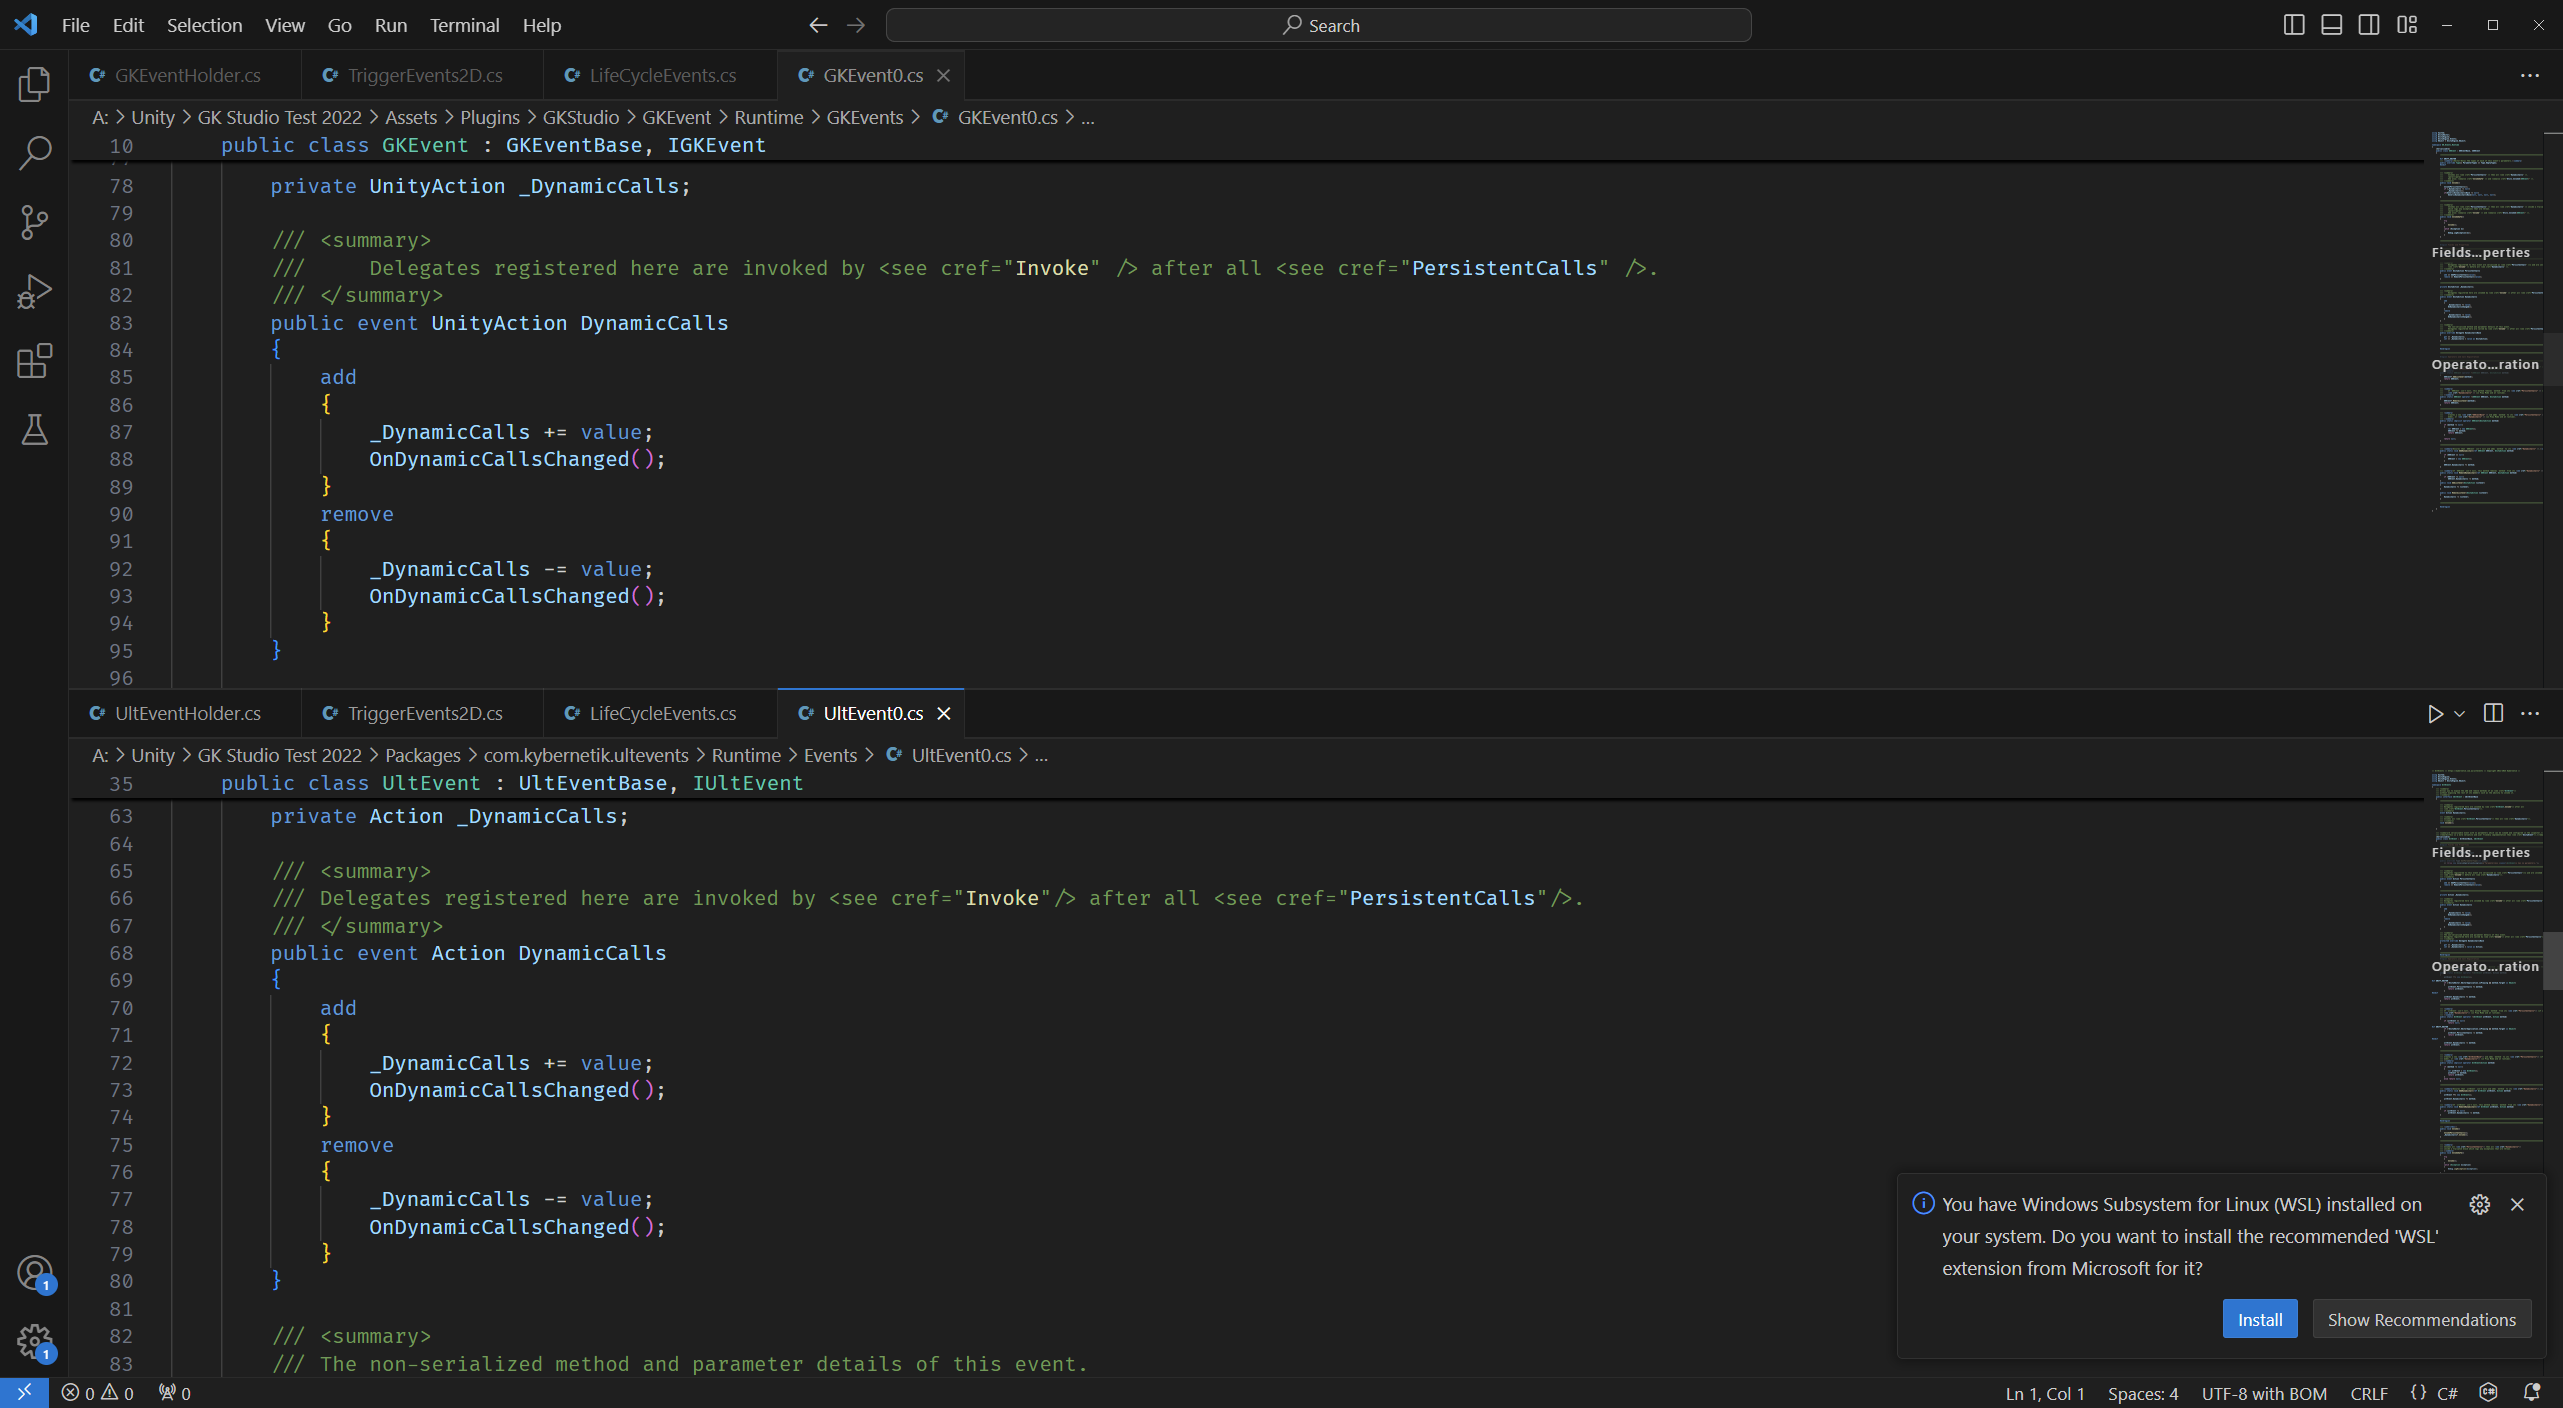
Task: Split the lower editor with the split icon
Action: 2494,713
